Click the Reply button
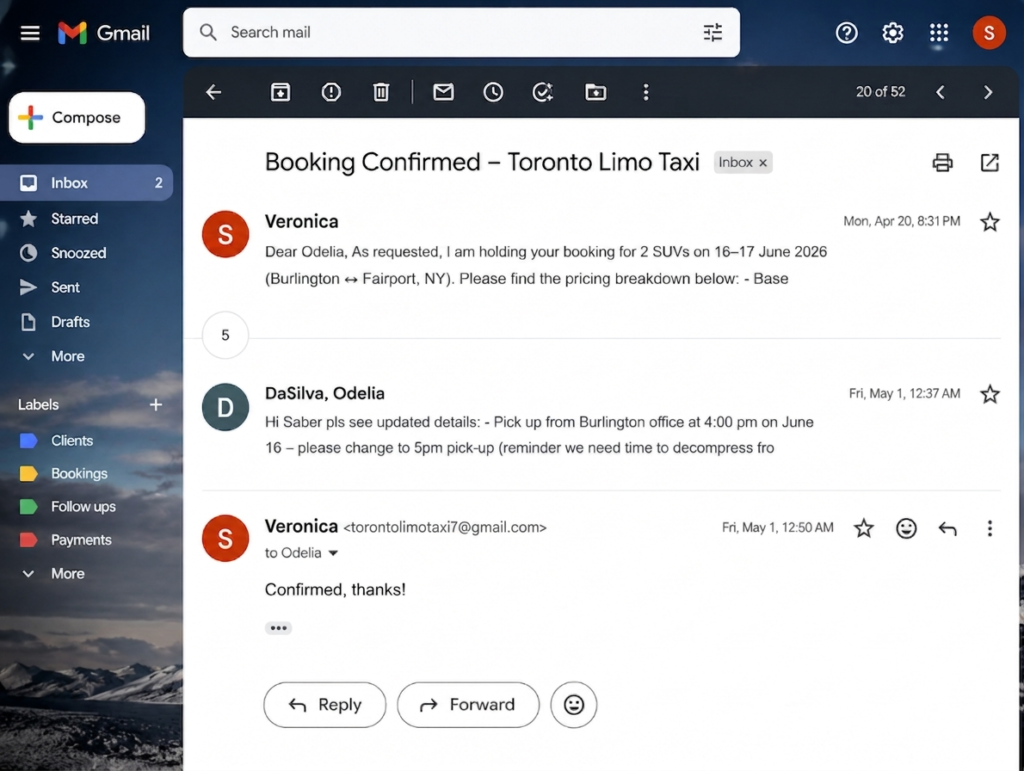Screen dimensions: 1024x771 click(x=325, y=704)
